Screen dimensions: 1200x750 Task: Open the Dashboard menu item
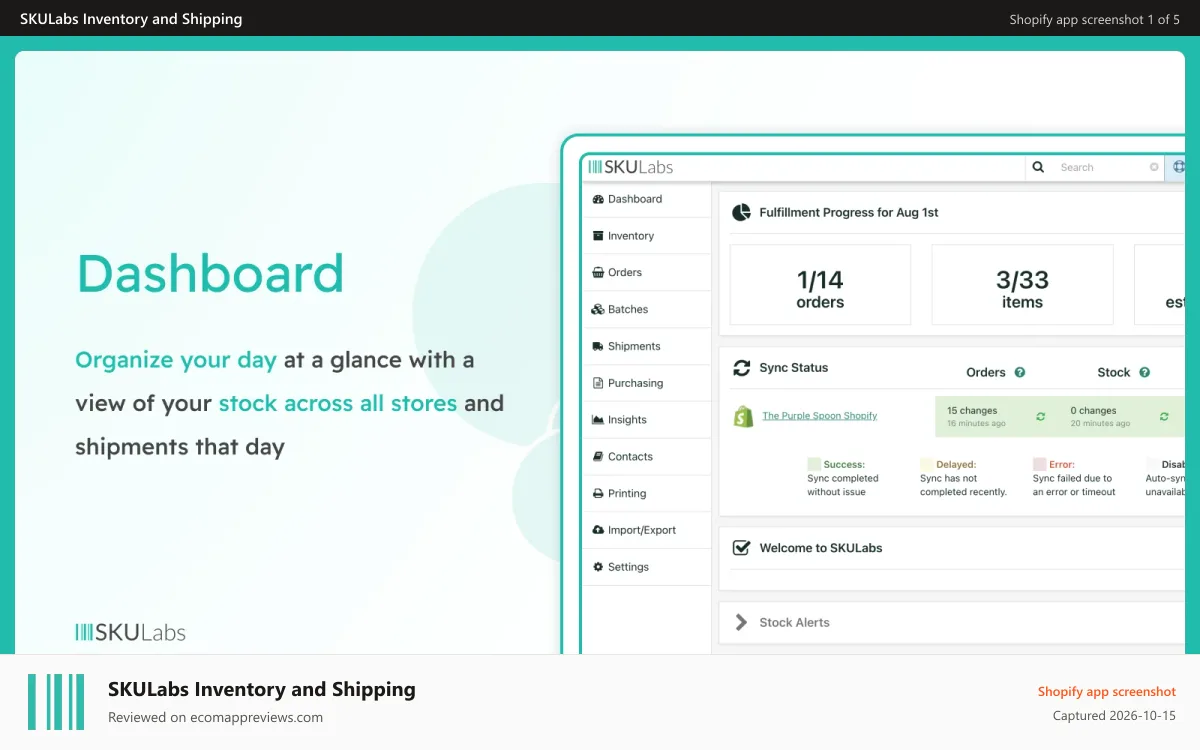tap(647, 199)
